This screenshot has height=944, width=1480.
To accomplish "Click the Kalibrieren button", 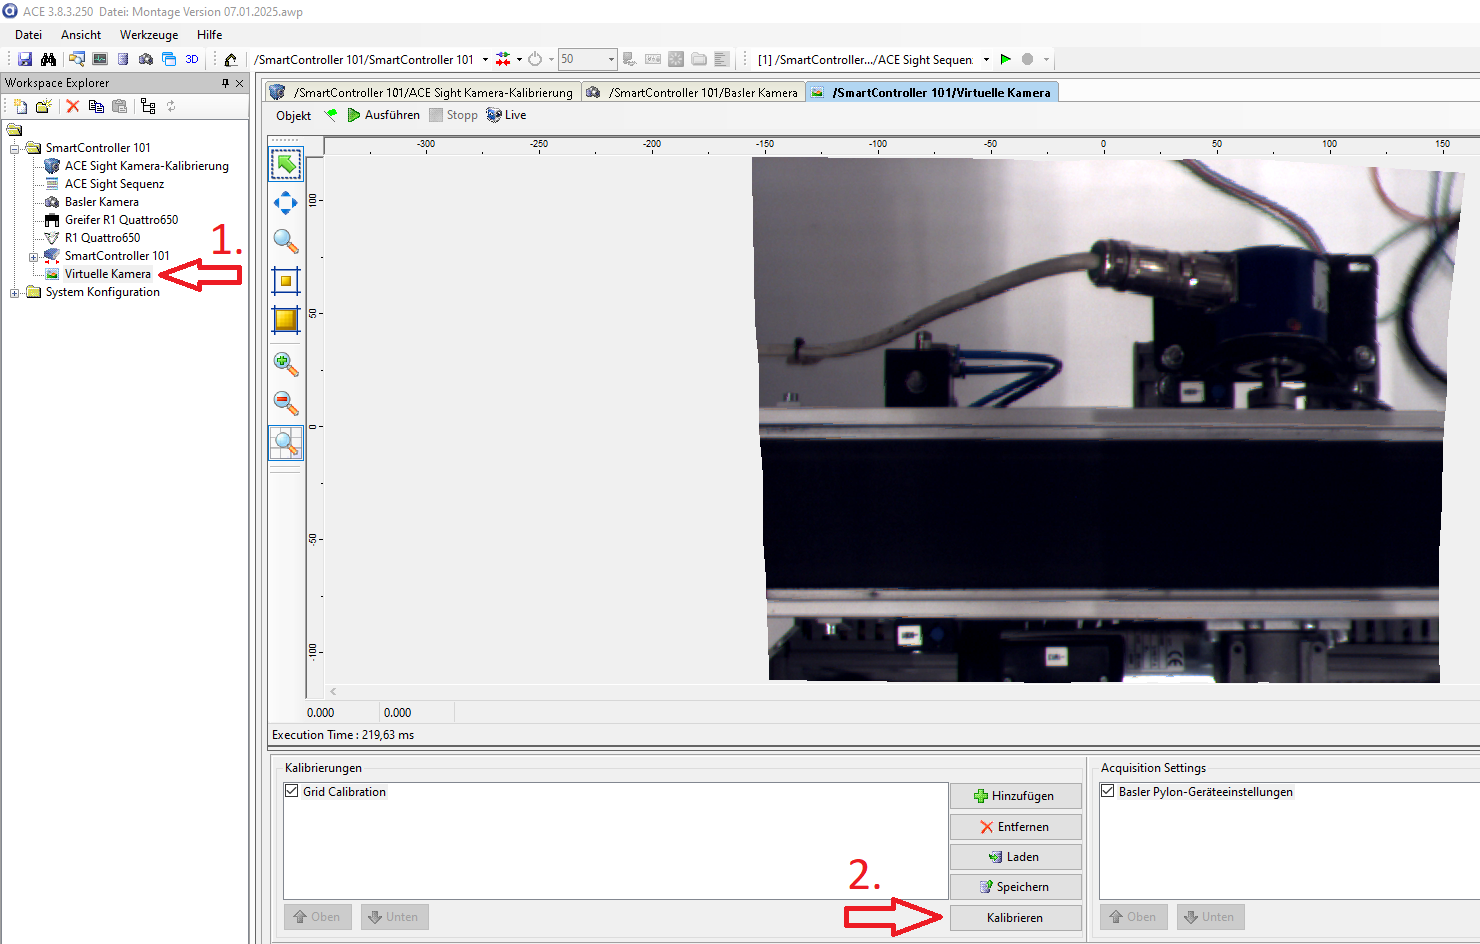I will pyautogui.click(x=1015, y=917).
